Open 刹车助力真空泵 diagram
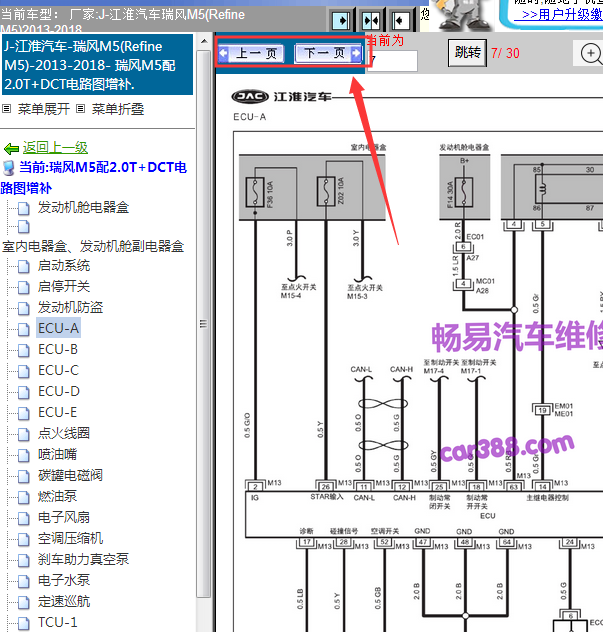The width and height of the screenshot is (603, 632). 83,559
